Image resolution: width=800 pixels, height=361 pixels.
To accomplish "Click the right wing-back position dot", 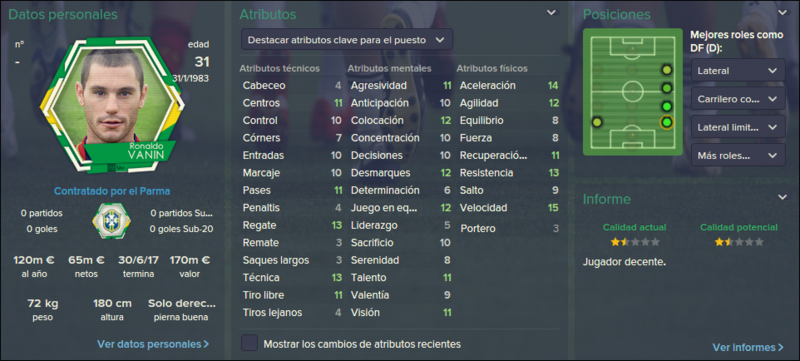I will 666,107.
